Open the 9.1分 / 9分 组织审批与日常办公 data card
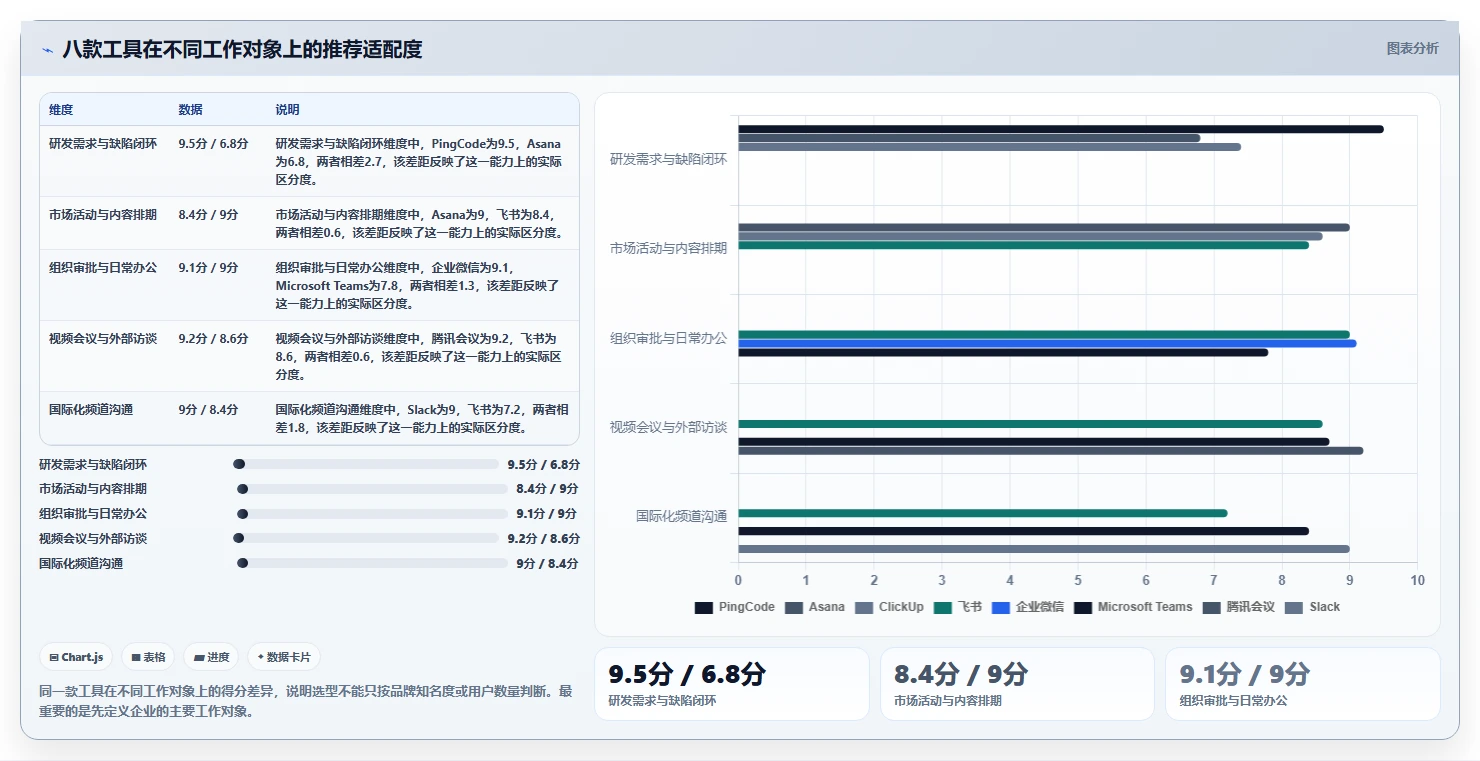This screenshot has width=1480, height=761. pyautogui.click(x=1302, y=684)
